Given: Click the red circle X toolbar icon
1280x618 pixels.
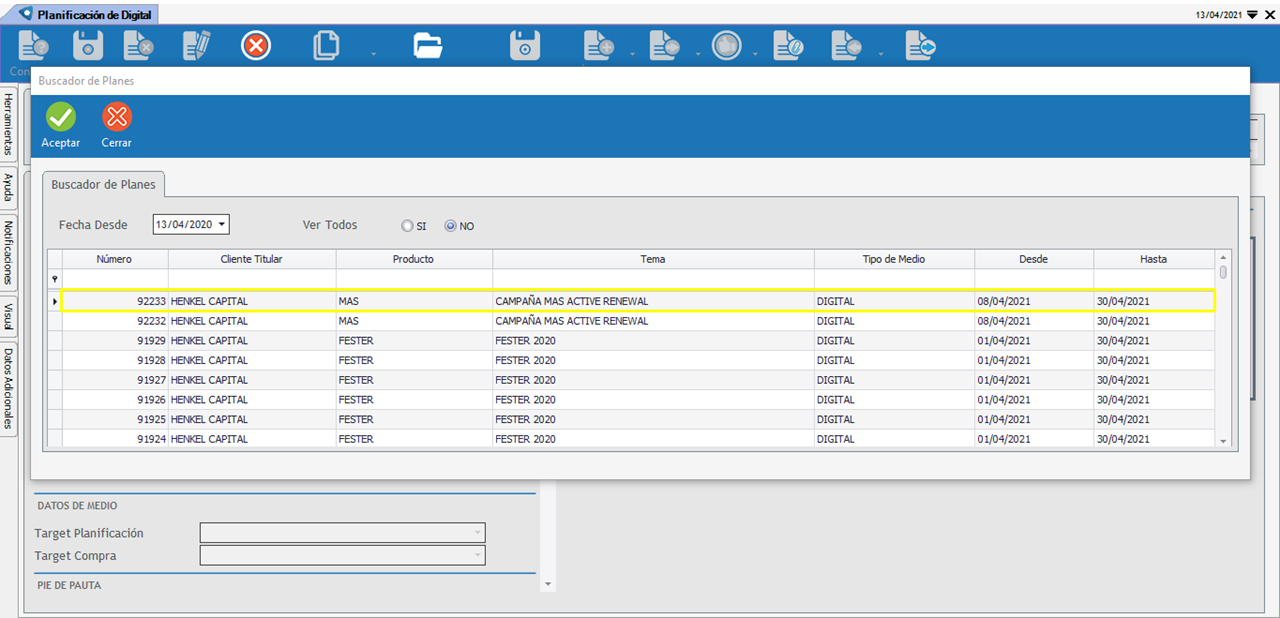Looking at the screenshot, I should 256,46.
